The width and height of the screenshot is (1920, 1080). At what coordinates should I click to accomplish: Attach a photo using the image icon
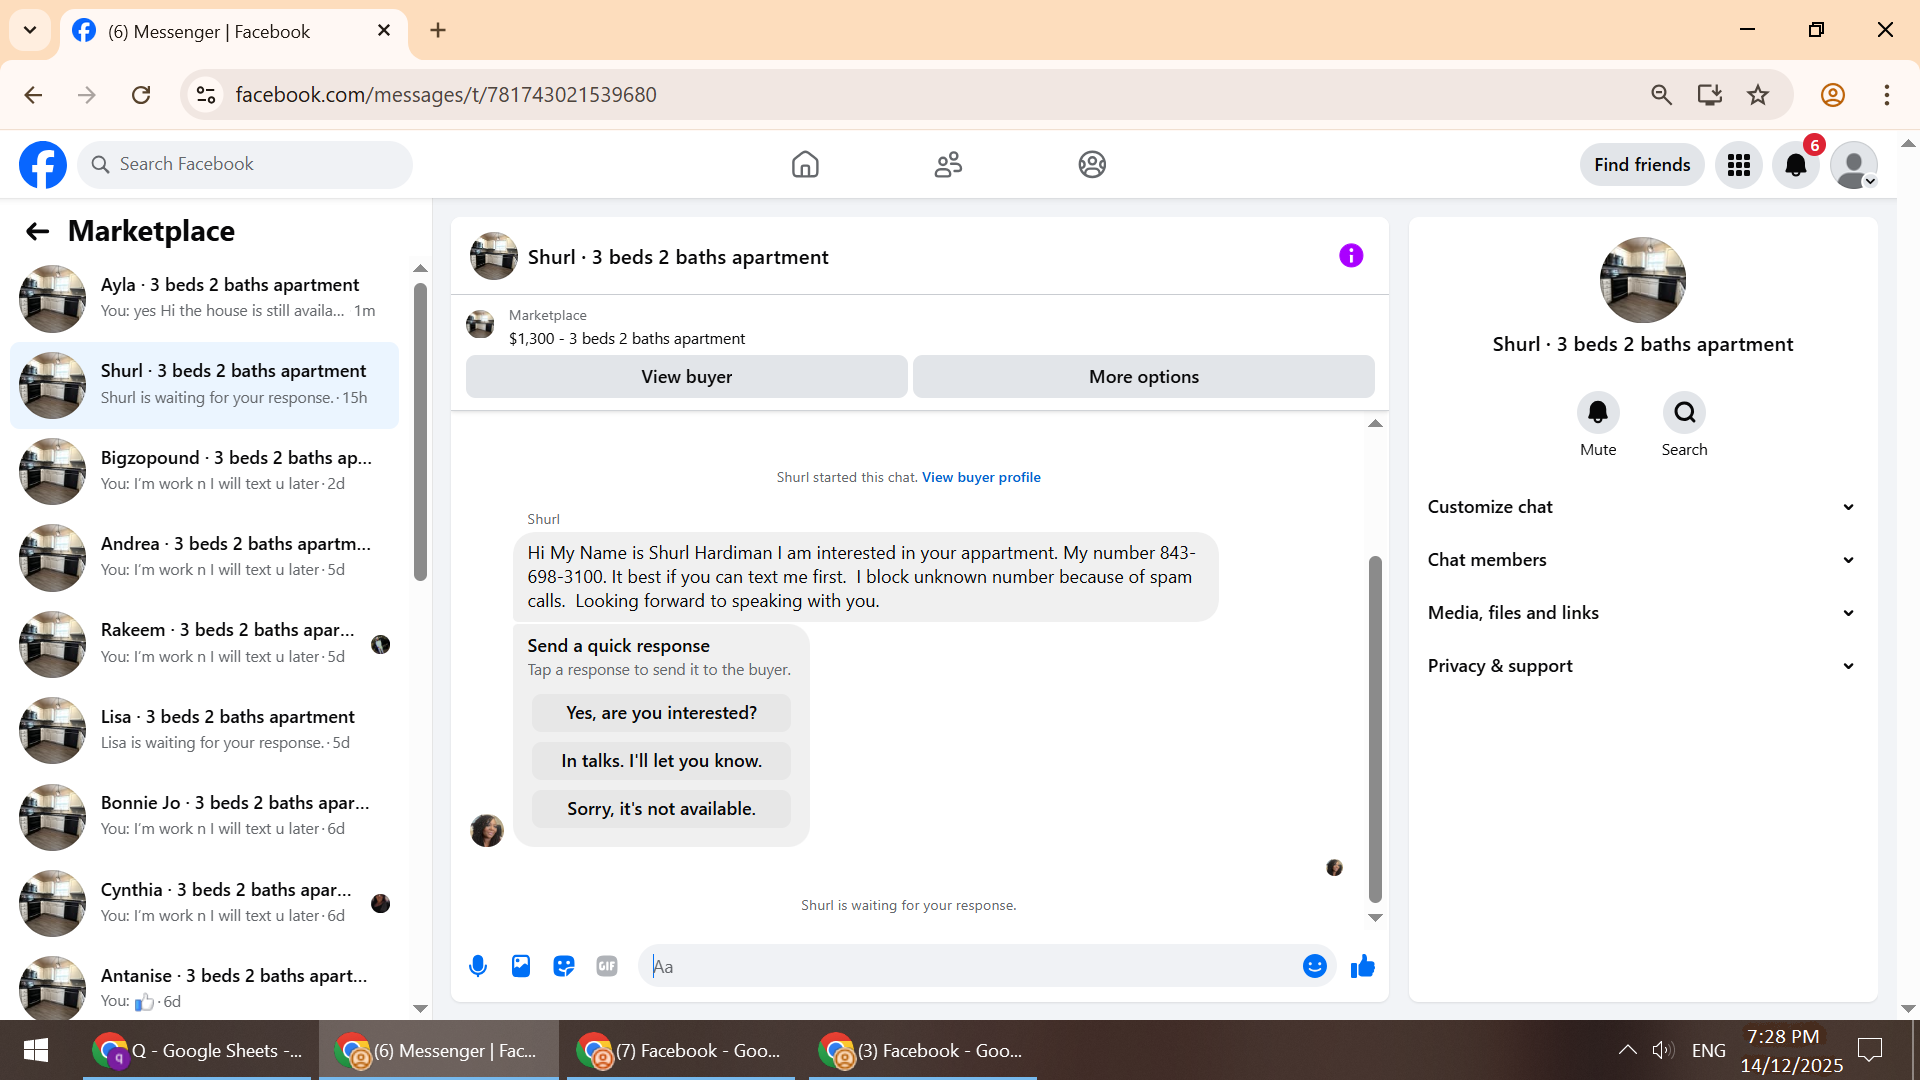521,966
